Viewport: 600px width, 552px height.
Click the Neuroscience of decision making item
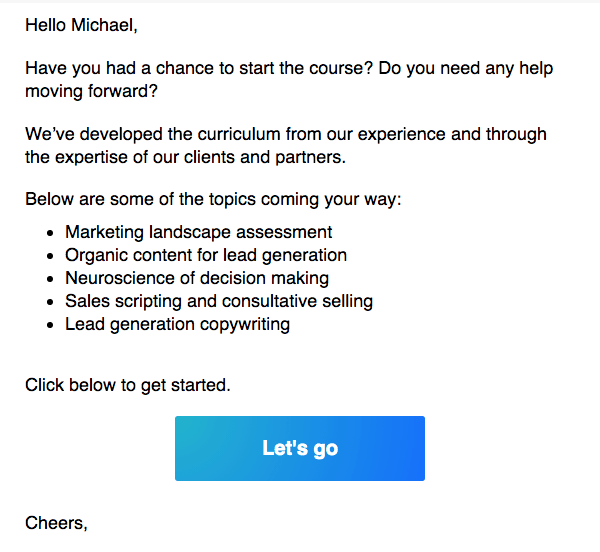(197, 278)
